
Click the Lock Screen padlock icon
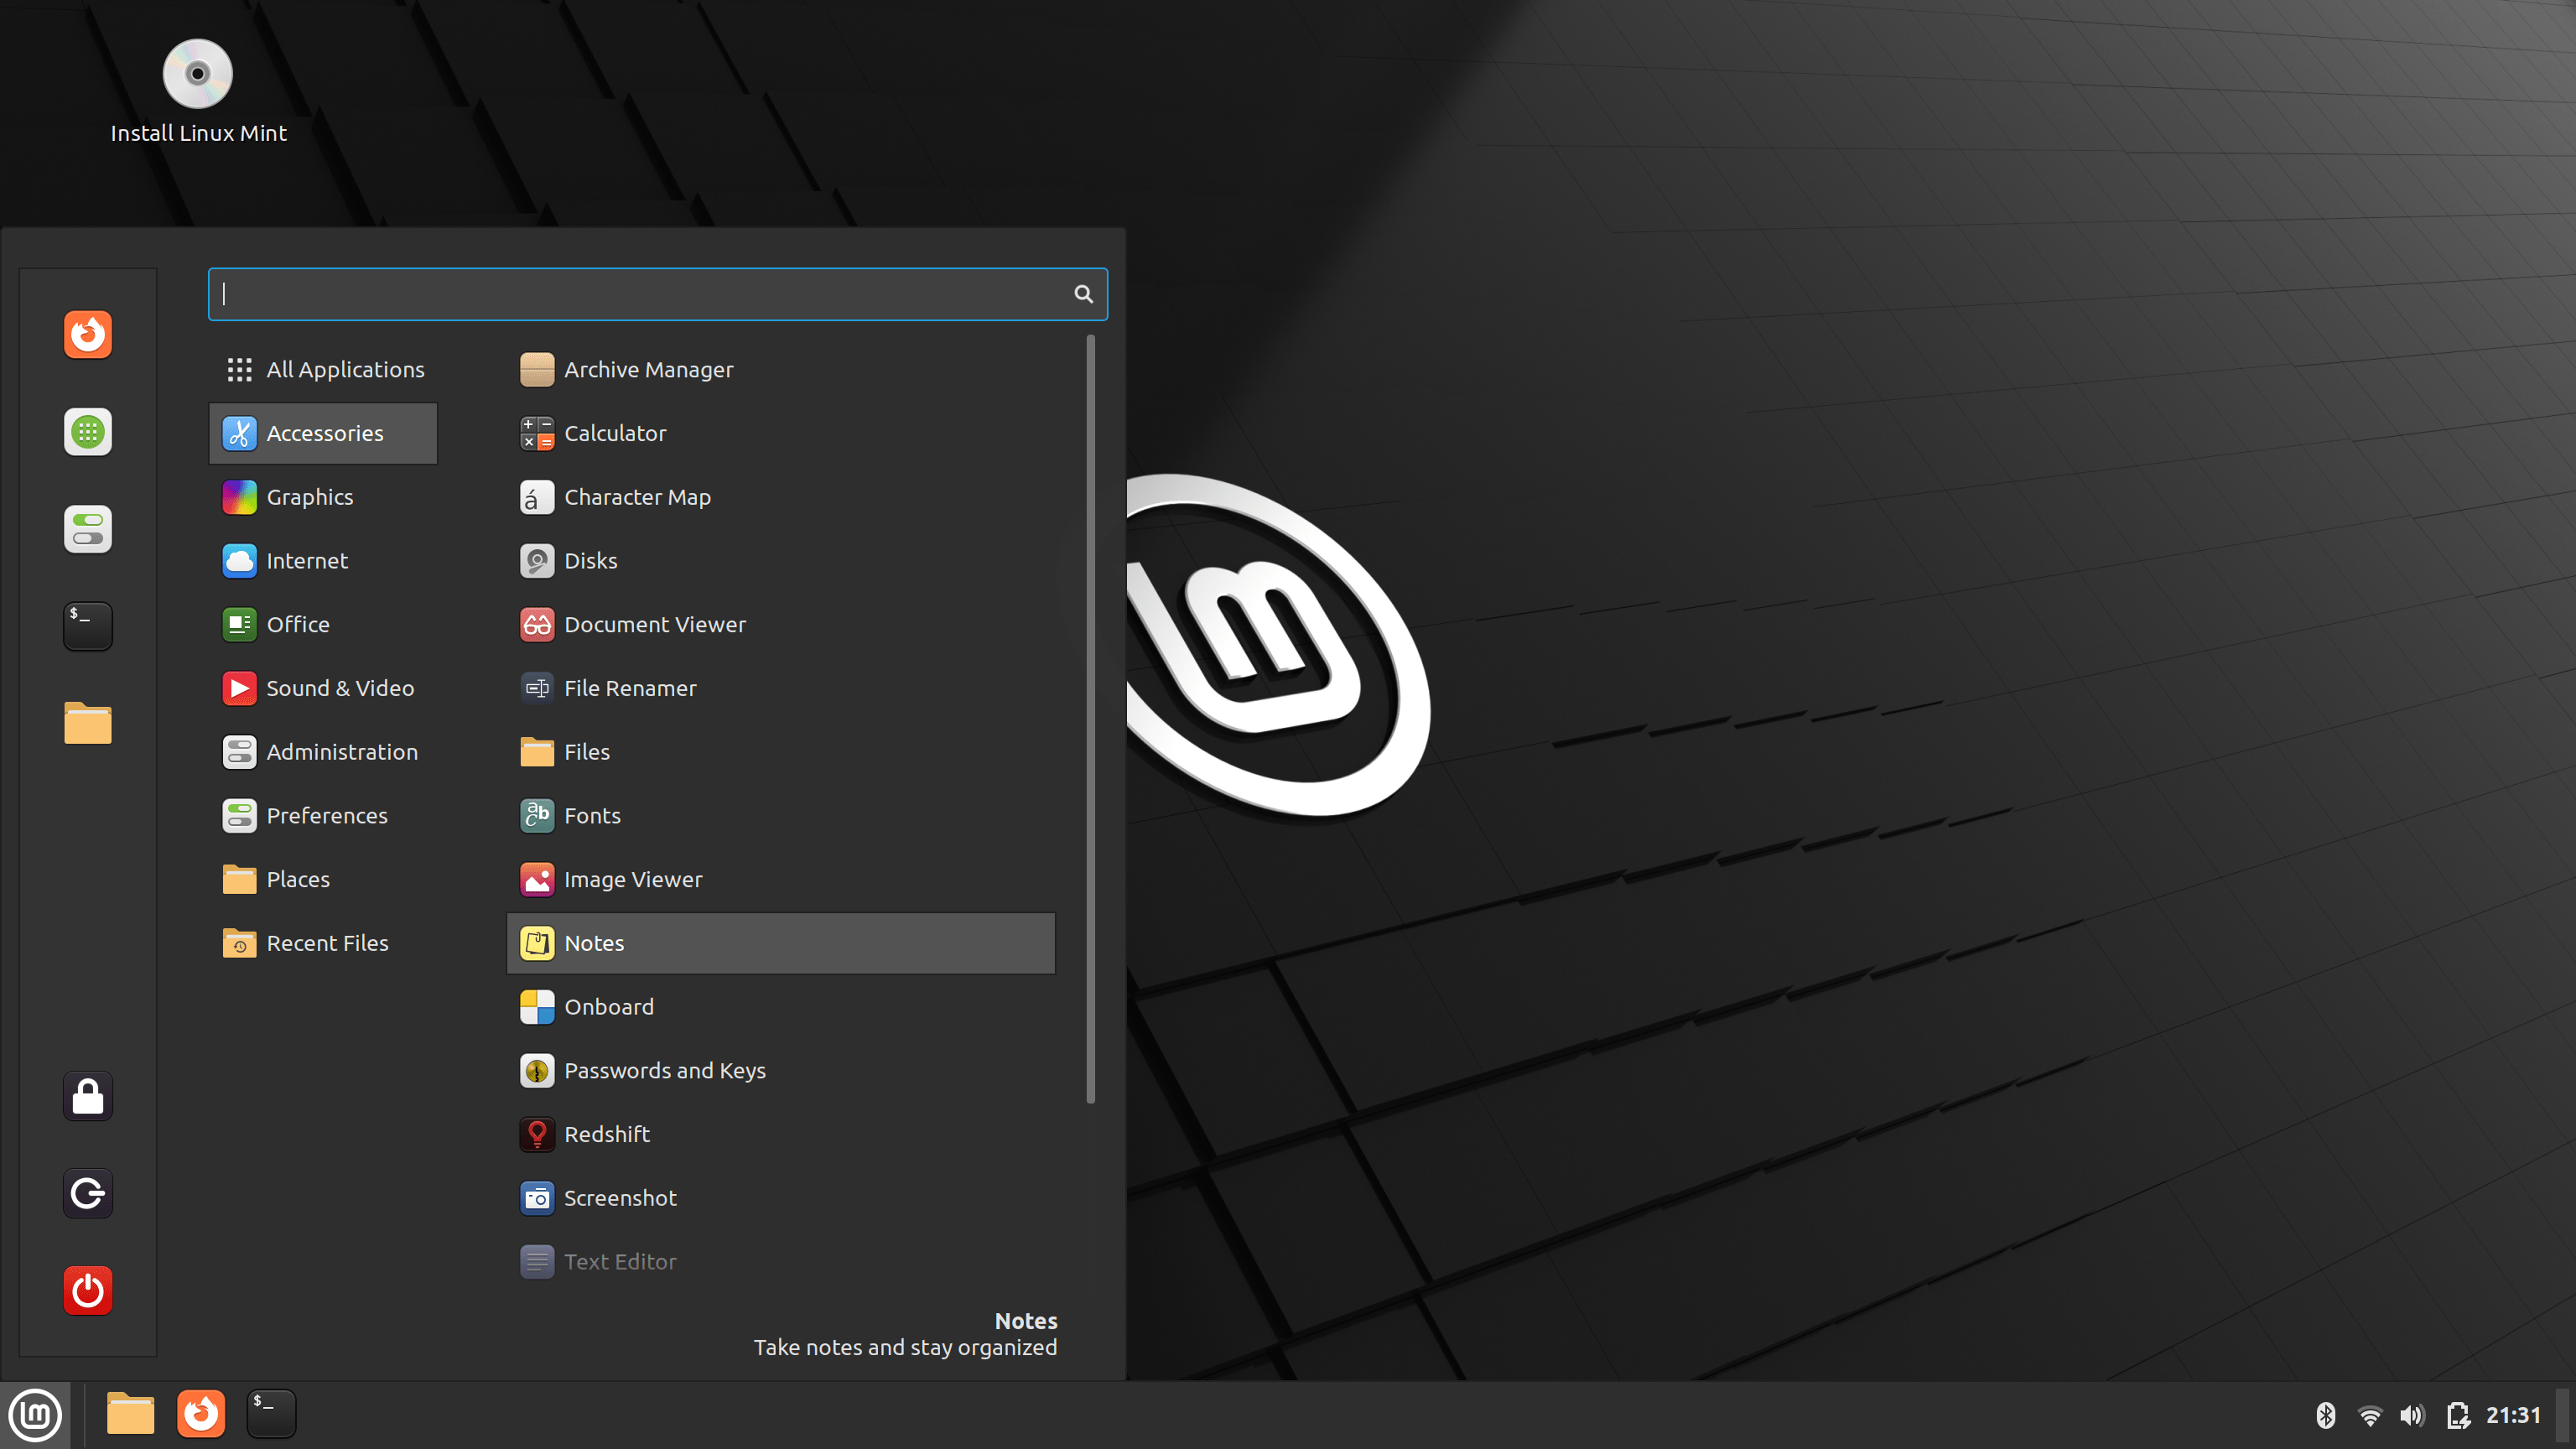88,1097
